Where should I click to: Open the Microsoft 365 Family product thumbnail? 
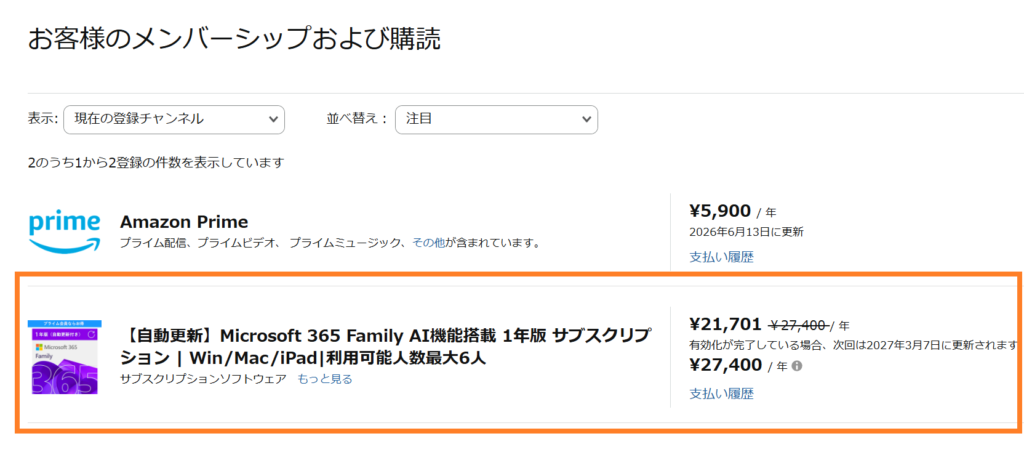(x=65, y=357)
